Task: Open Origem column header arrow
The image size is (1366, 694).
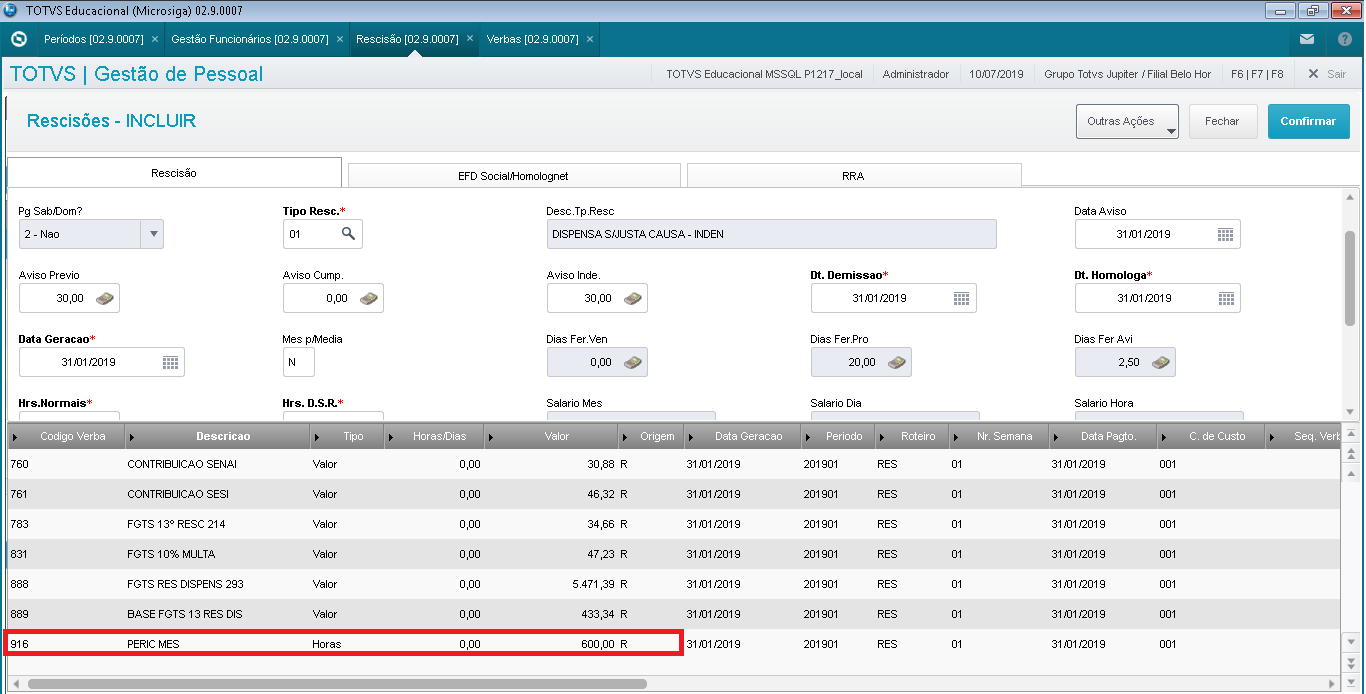Action: click(x=626, y=437)
